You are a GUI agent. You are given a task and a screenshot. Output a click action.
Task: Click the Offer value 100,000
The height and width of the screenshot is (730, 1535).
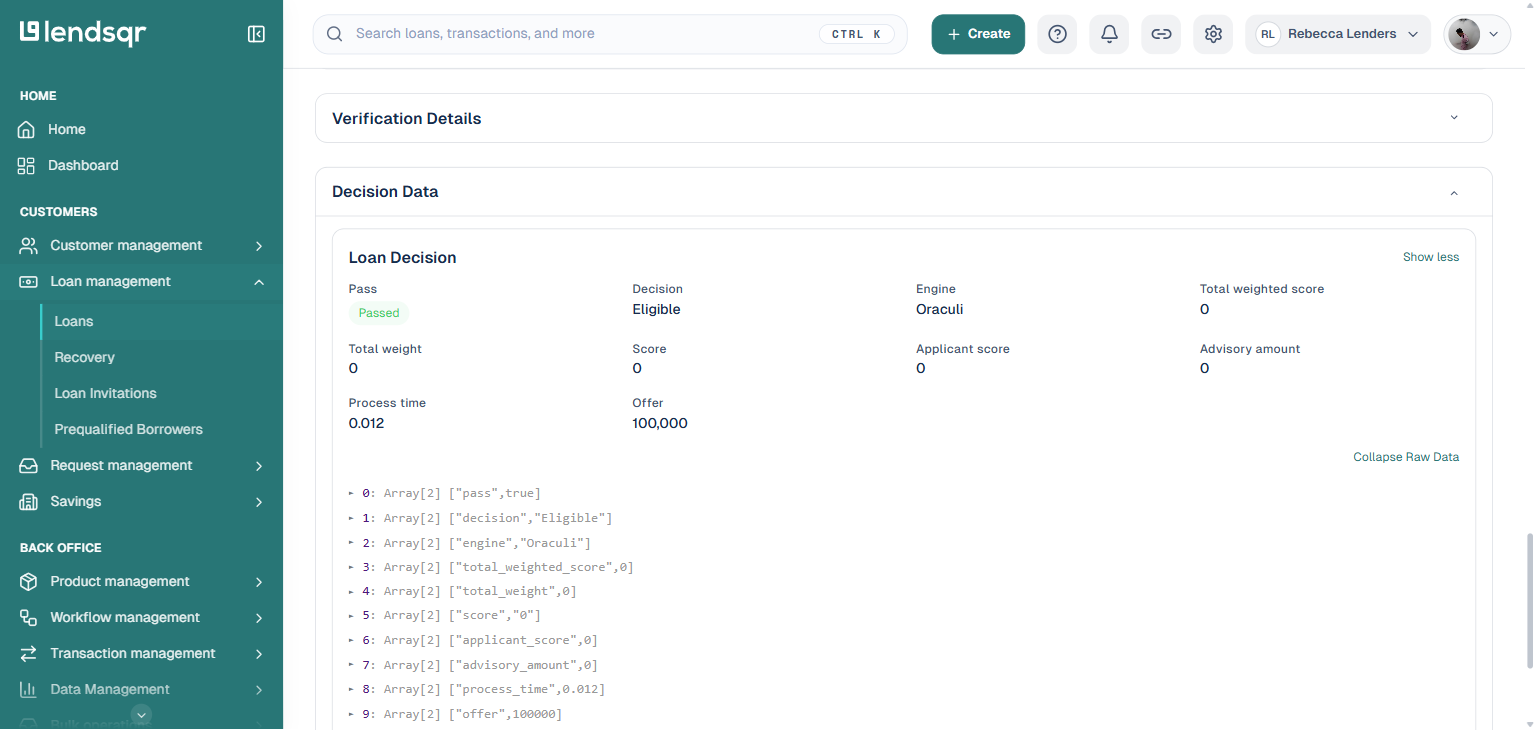click(660, 424)
